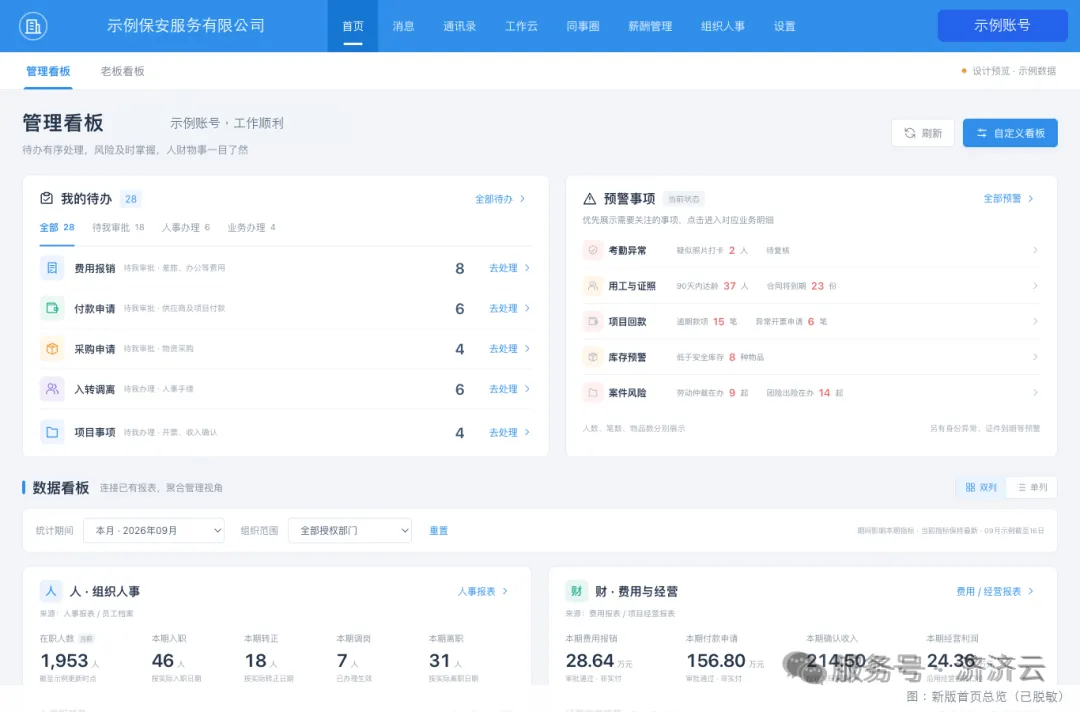Select the 人事办理 6 filter tab

(x=185, y=227)
